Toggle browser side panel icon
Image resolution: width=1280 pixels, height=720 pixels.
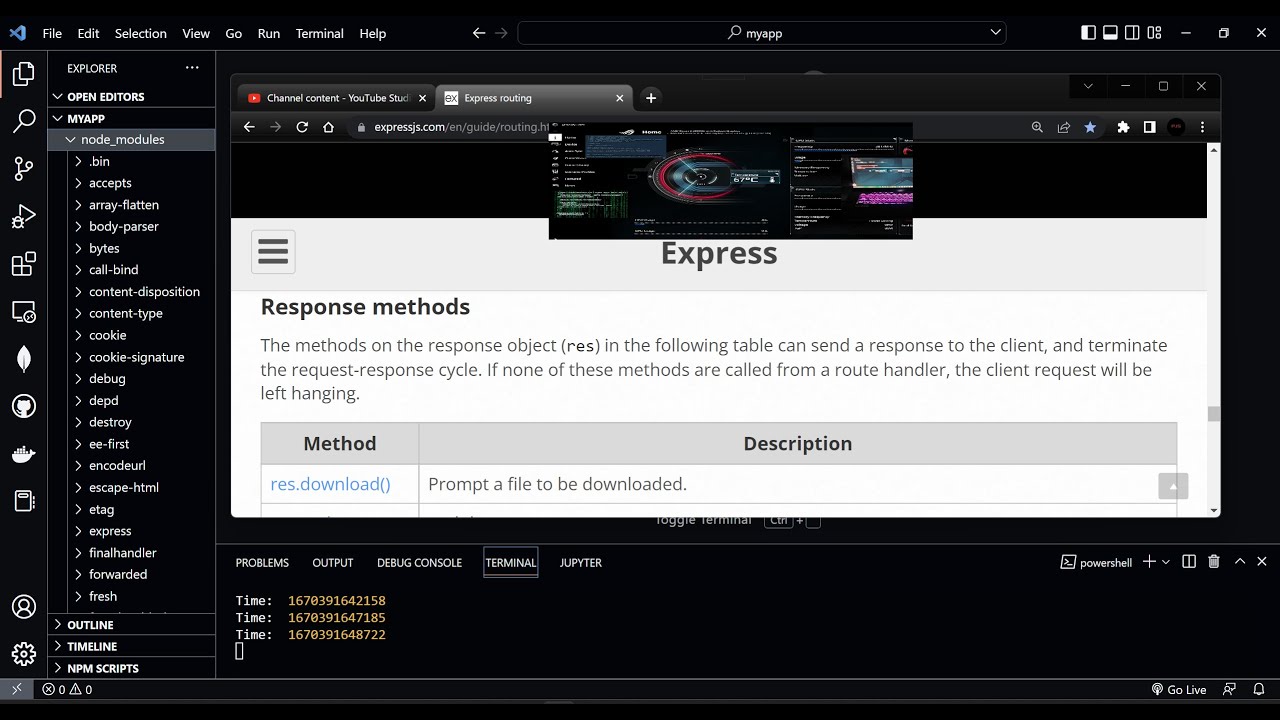(1150, 127)
